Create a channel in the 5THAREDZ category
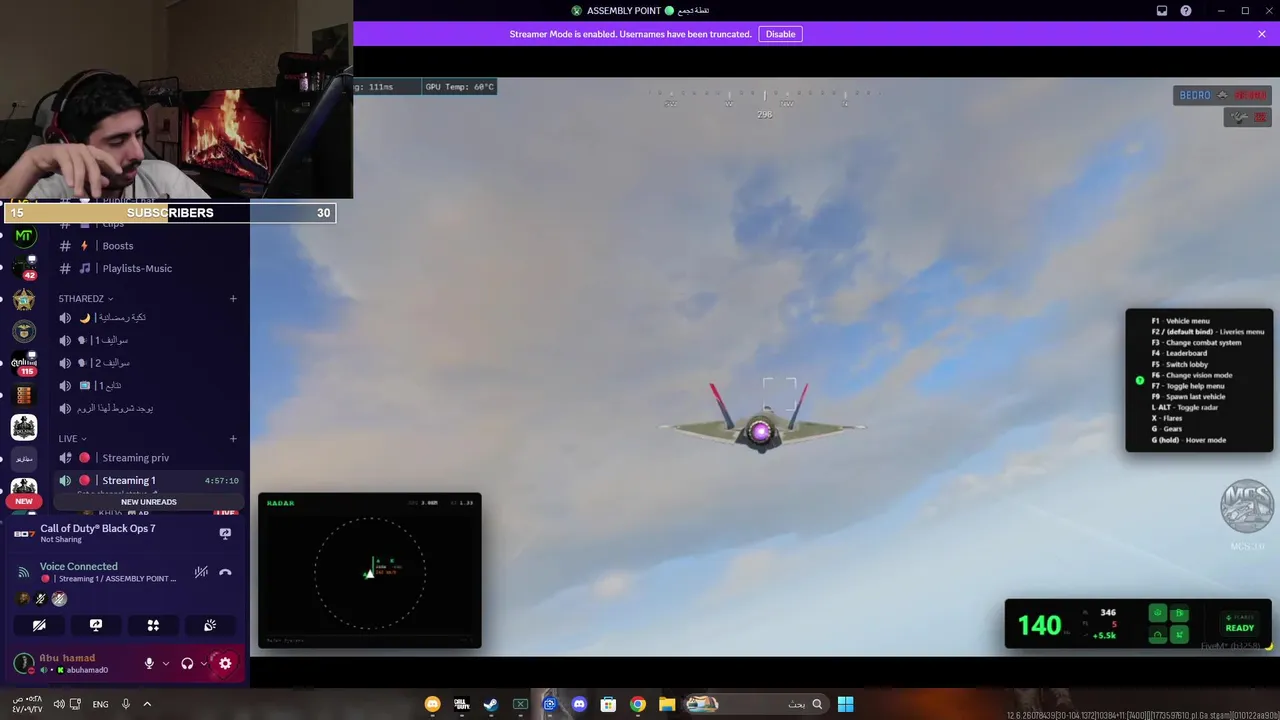The height and width of the screenshot is (720, 1280). 233,298
